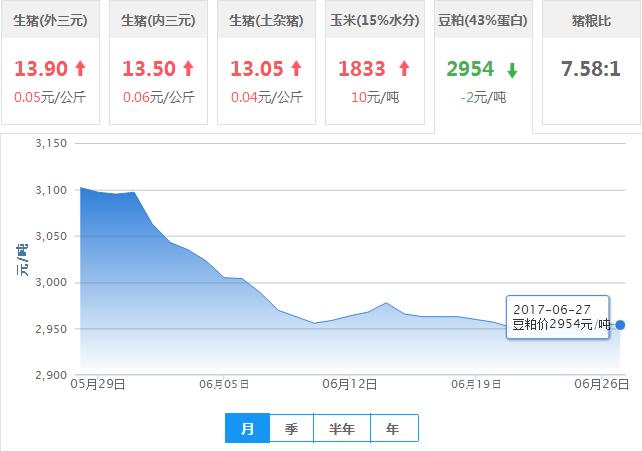Click the change text -2元/吨
This screenshot has width=642, height=451.
[x=483, y=97]
